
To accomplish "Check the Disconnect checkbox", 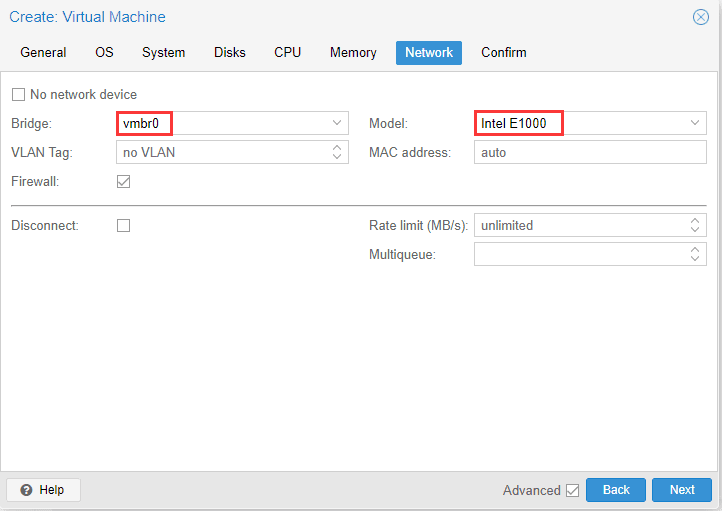I will click(123, 226).
